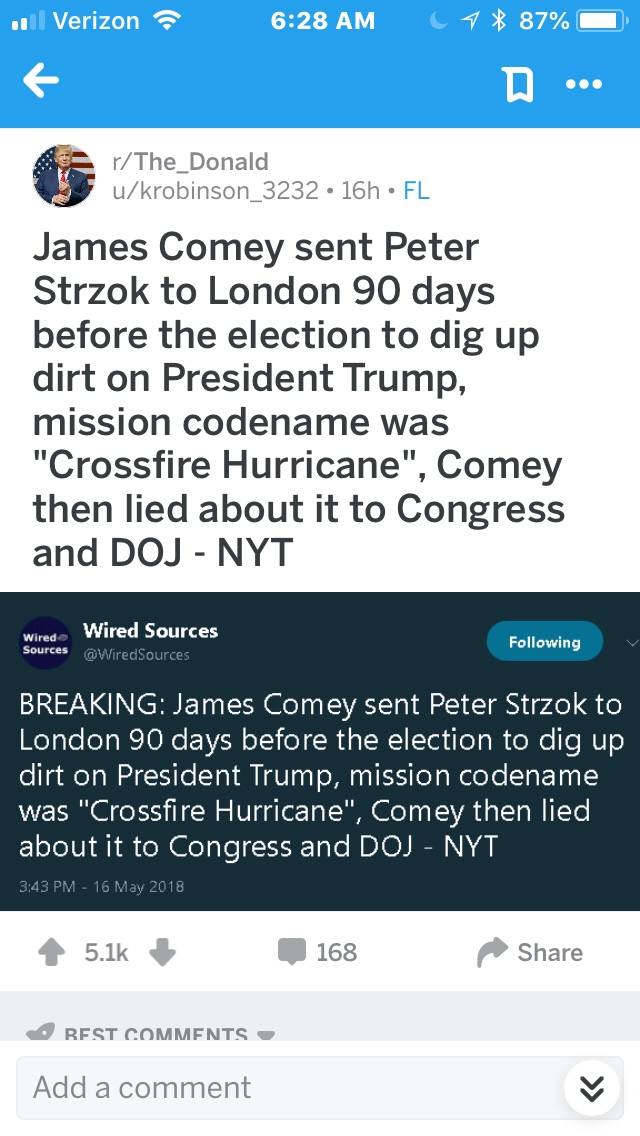The image size is (640, 1136).
Task: Expand the tweet options chevron
Action: (630, 642)
